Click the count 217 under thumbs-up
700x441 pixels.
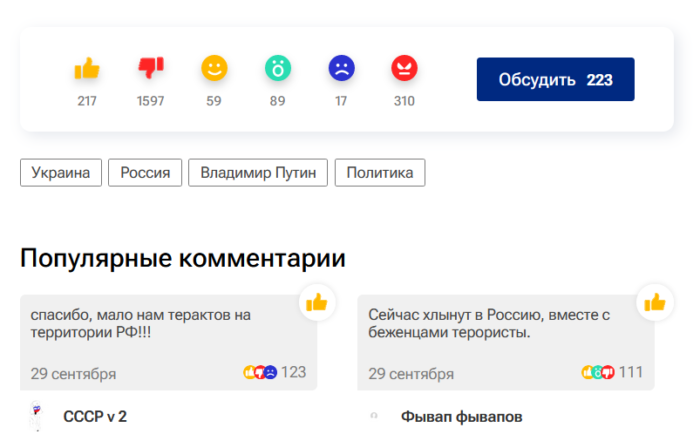pyautogui.click(x=87, y=101)
